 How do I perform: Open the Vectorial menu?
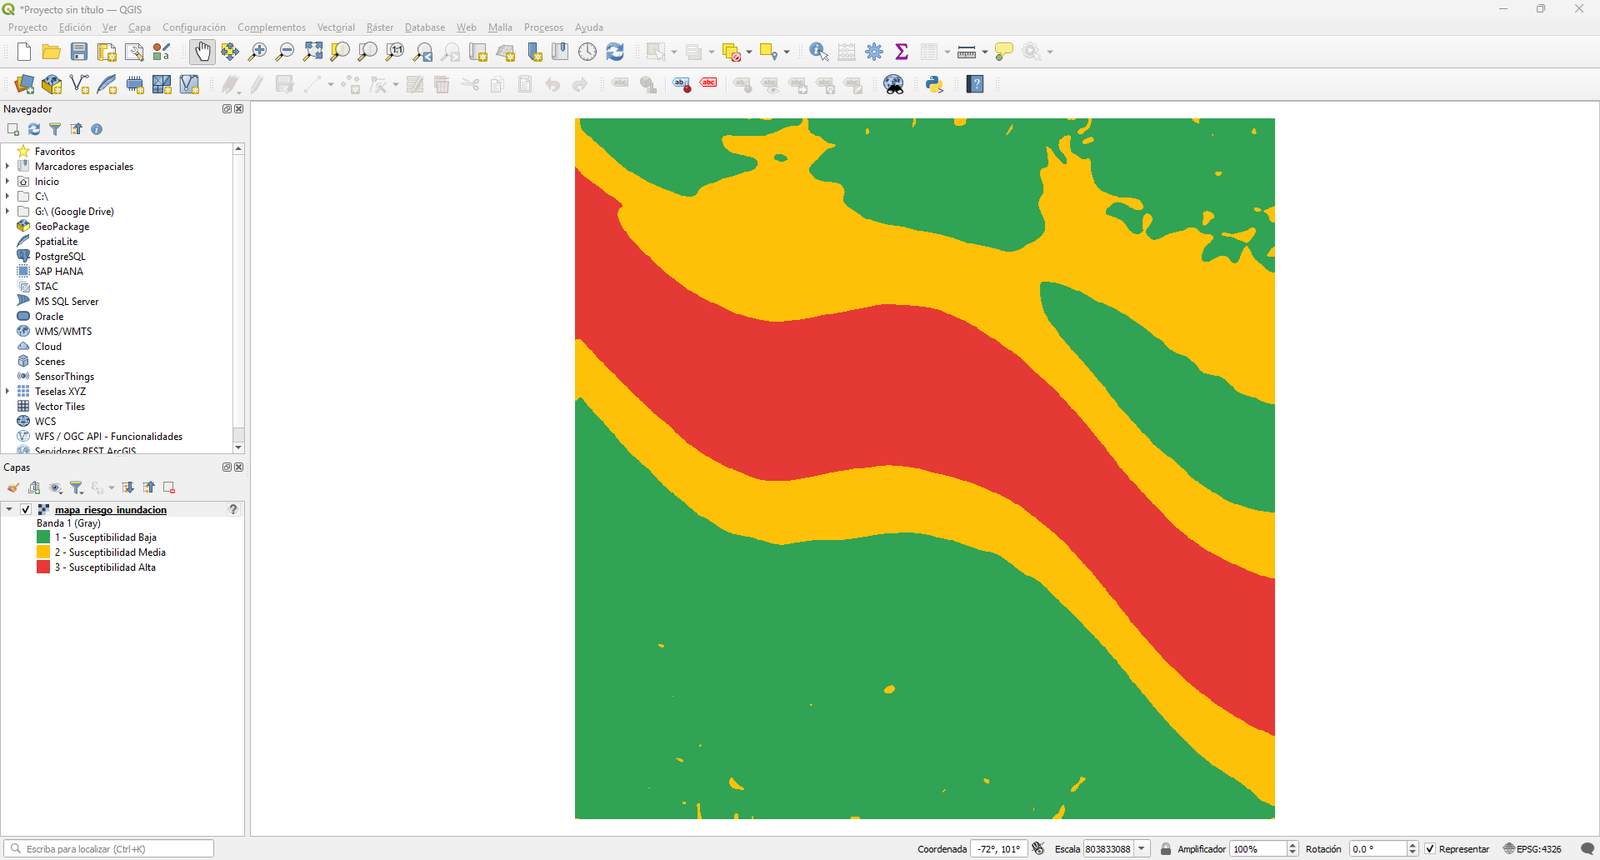[x=336, y=27]
